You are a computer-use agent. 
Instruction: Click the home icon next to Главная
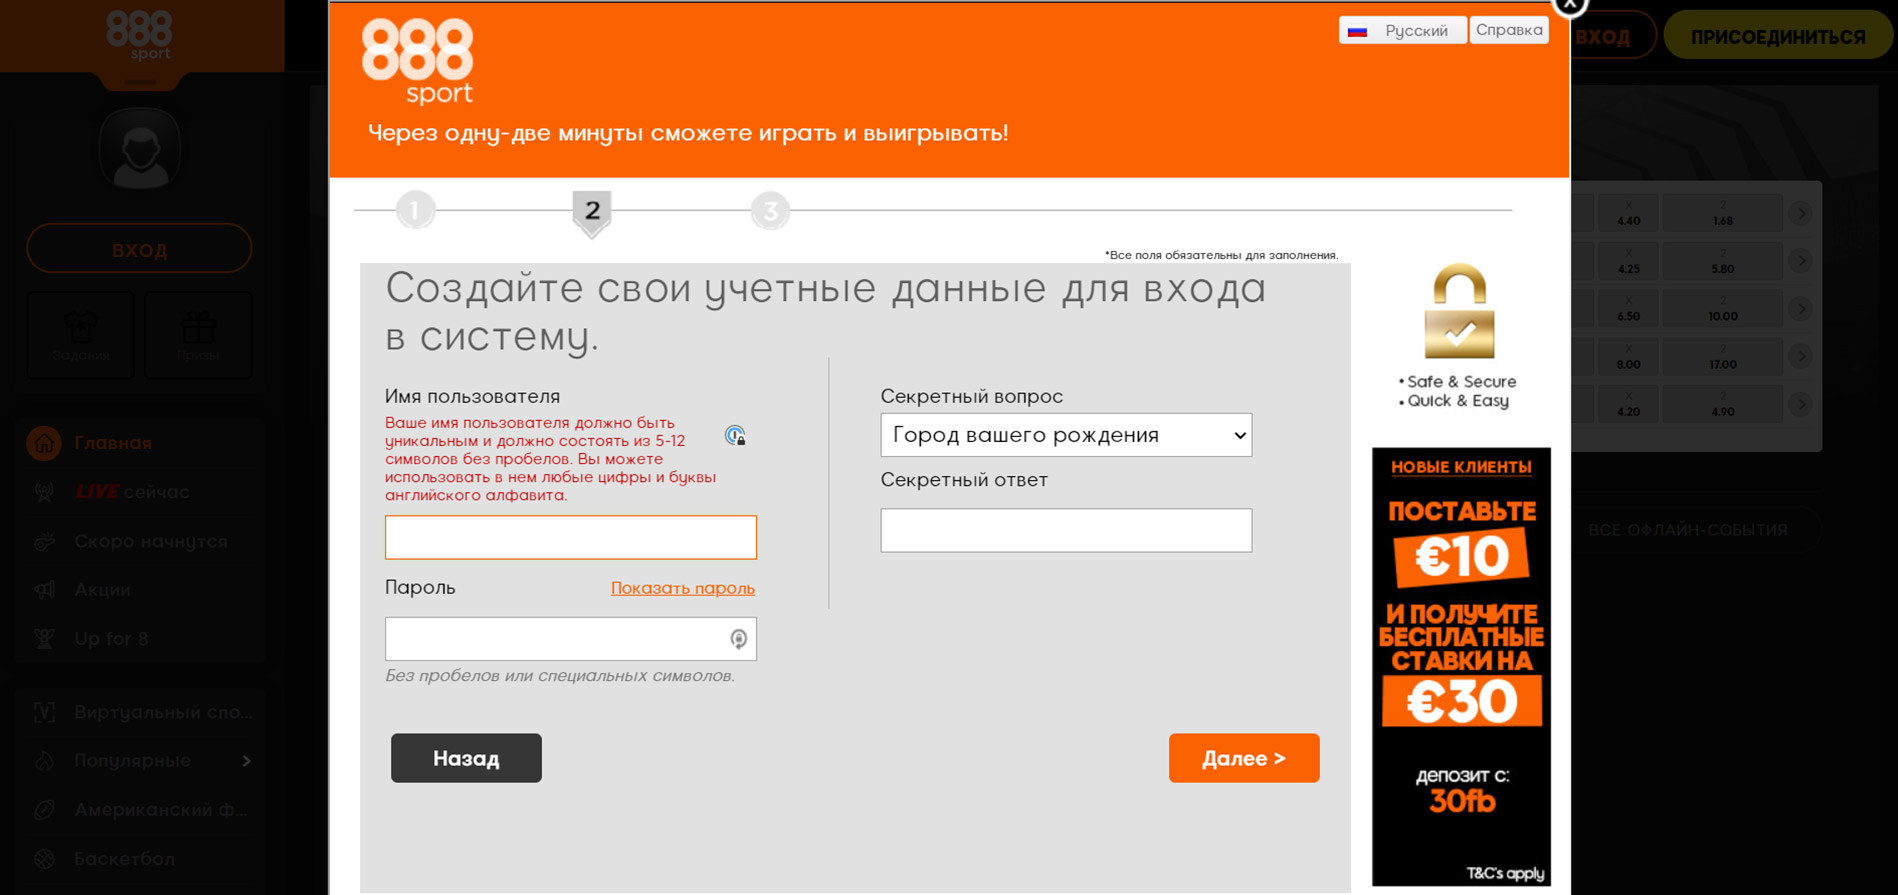(x=44, y=443)
